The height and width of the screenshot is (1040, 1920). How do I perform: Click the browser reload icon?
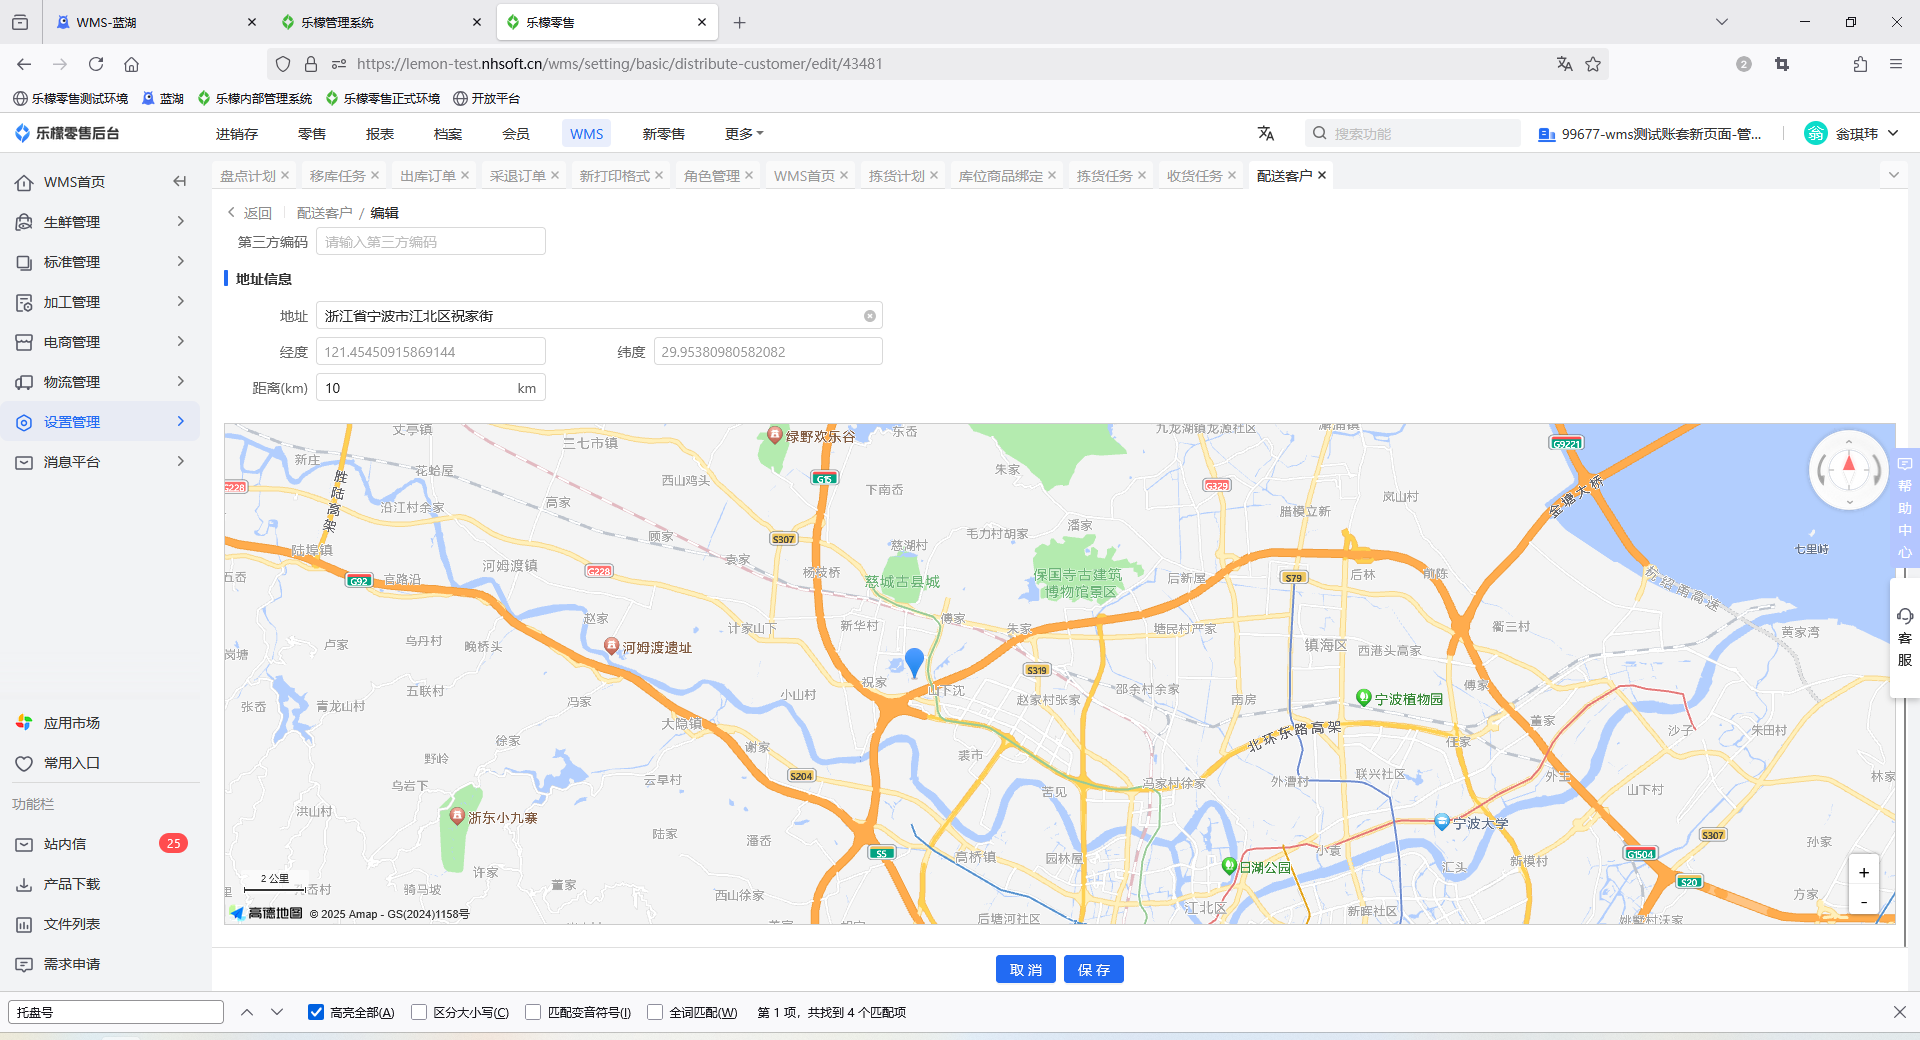[96, 64]
